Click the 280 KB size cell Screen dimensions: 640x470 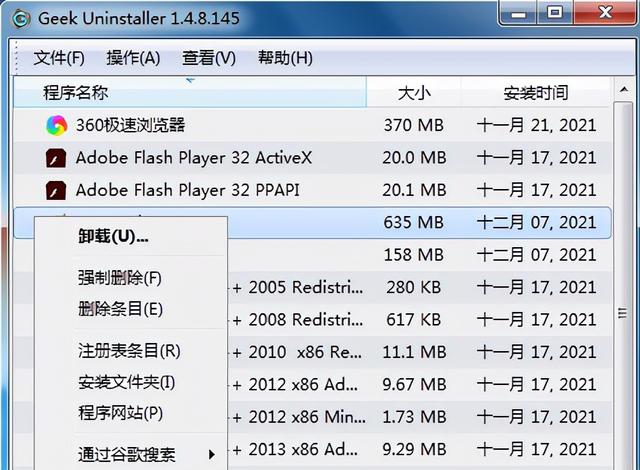click(413, 287)
